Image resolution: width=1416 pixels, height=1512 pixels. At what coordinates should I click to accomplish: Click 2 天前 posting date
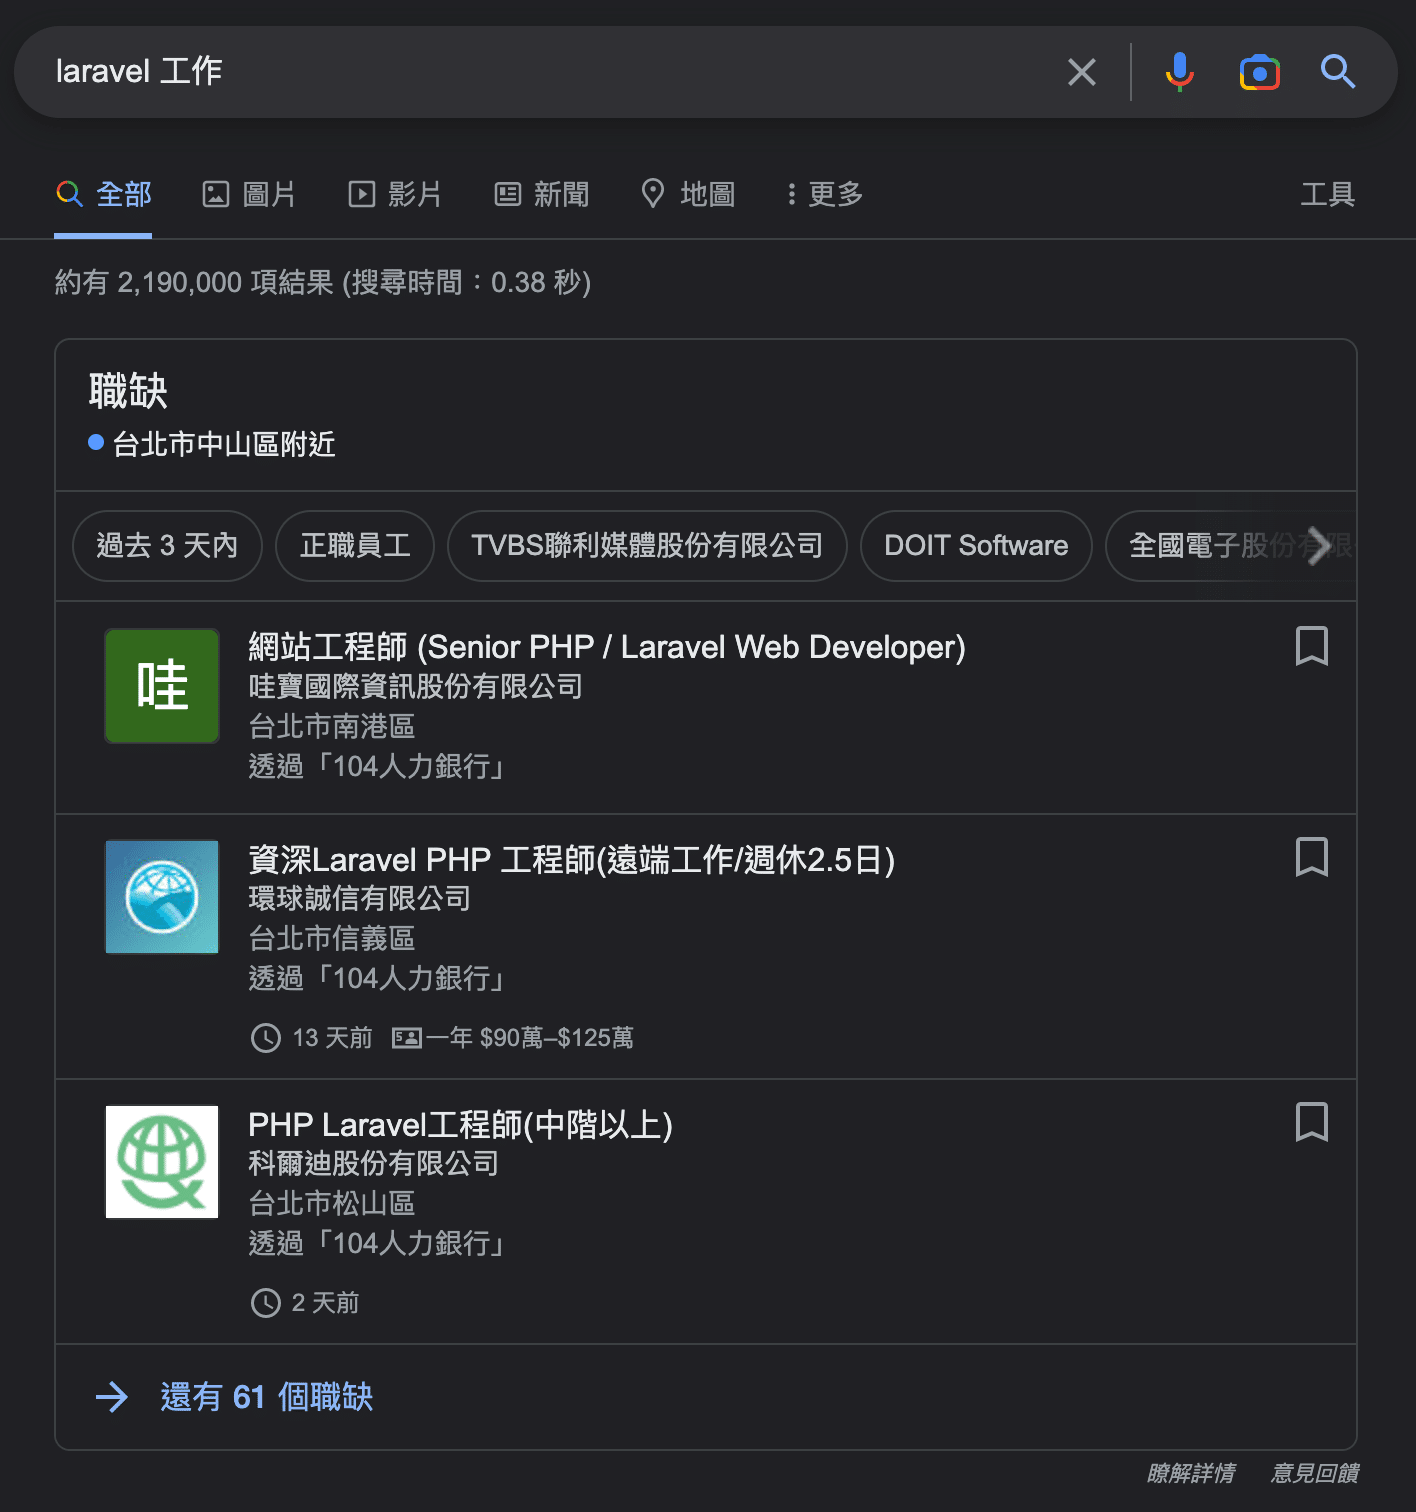click(x=324, y=1303)
